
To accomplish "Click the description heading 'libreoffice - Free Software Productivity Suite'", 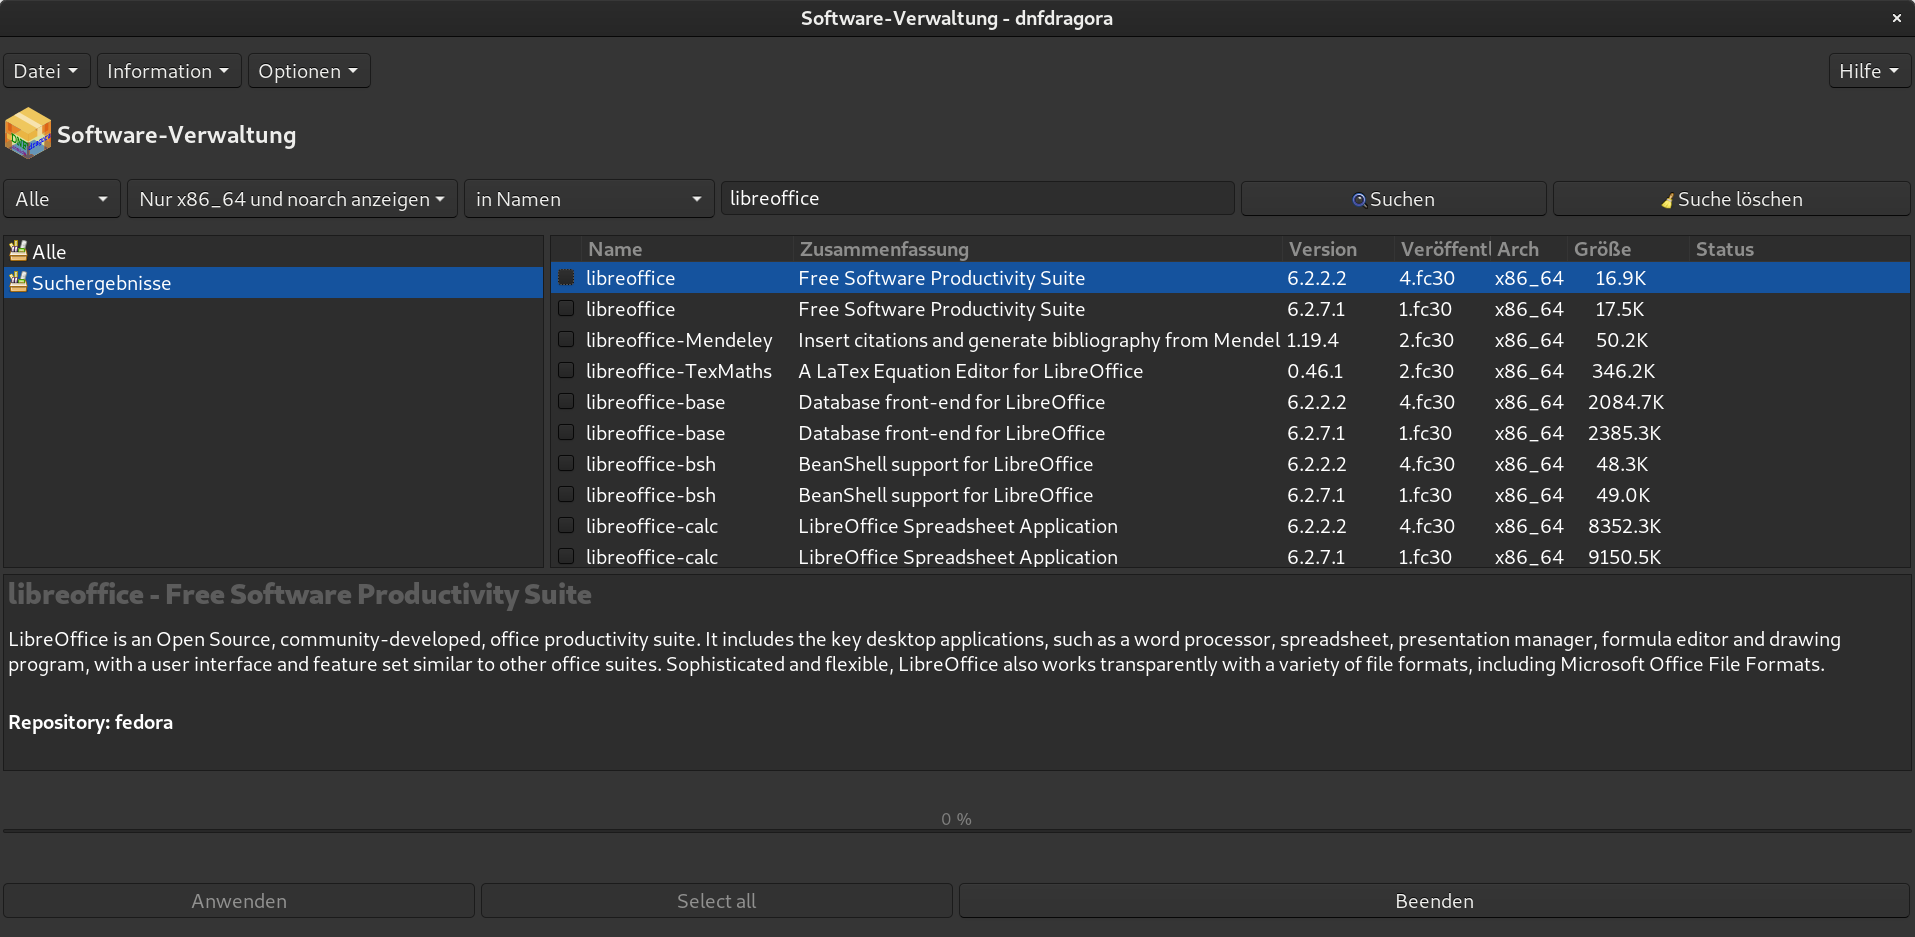I will [300, 595].
